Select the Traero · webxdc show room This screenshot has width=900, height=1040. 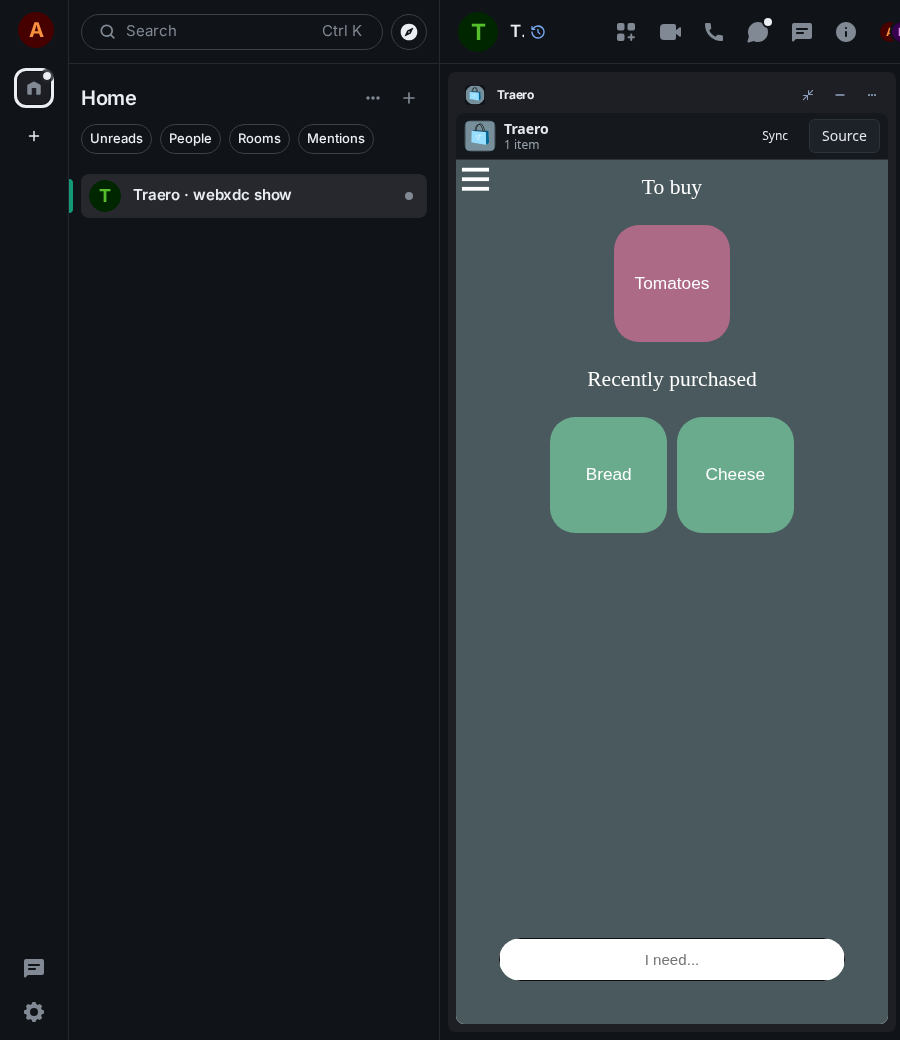click(253, 196)
